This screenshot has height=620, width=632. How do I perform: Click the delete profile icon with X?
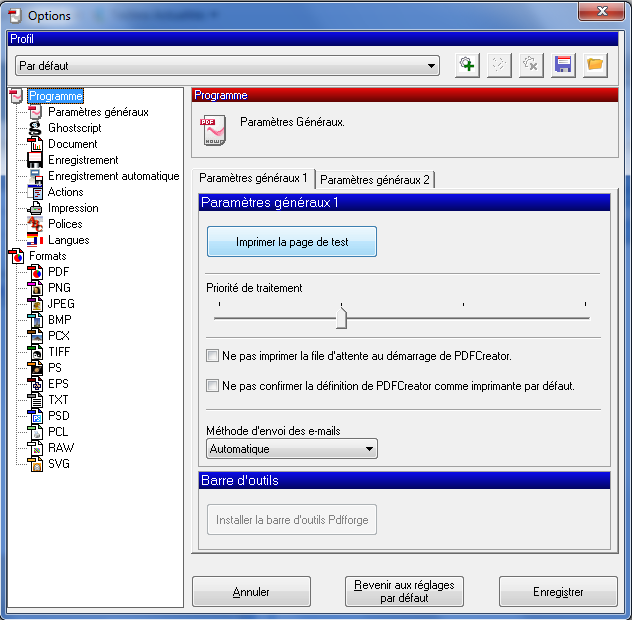[x=531, y=65]
